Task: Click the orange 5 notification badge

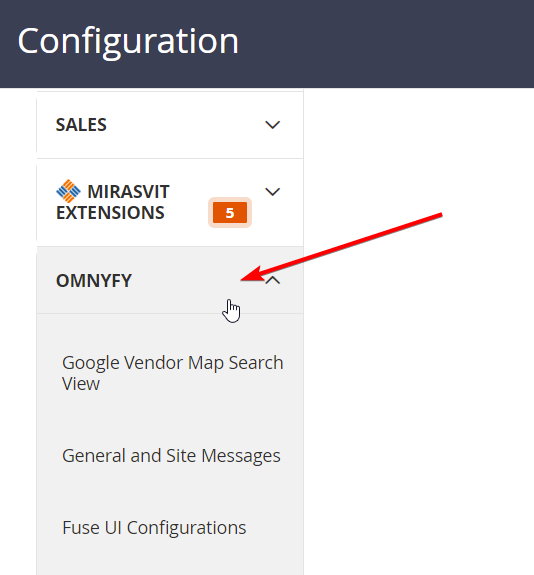Action: coord(230,213)
